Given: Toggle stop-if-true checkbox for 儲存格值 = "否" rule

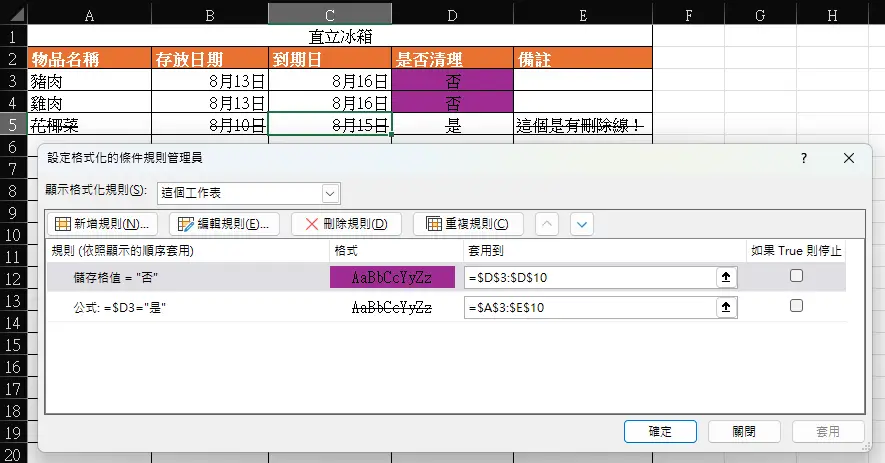Looking at the screenshot, I should tap(796, 276).
